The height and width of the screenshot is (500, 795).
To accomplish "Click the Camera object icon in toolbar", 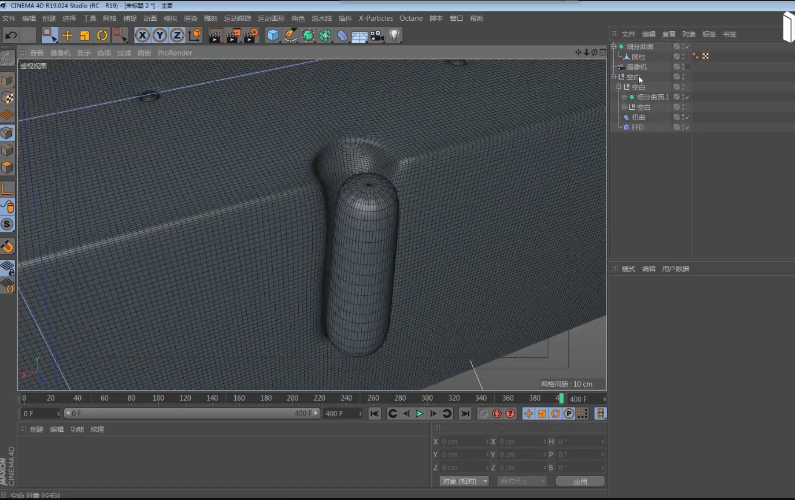I will click(x=377, y=35).
